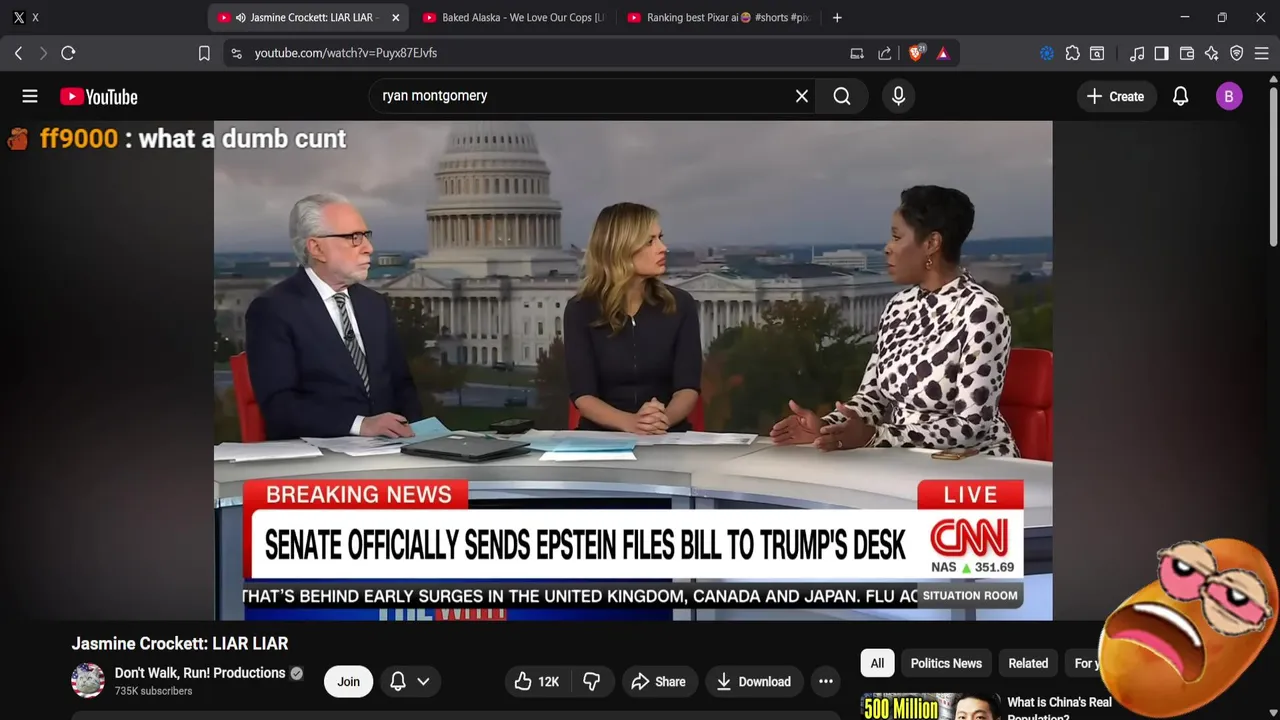Open site information icon in address bar
This screenshot has width=1280, height=720.
pyautogui.click(x=236, y=53)
